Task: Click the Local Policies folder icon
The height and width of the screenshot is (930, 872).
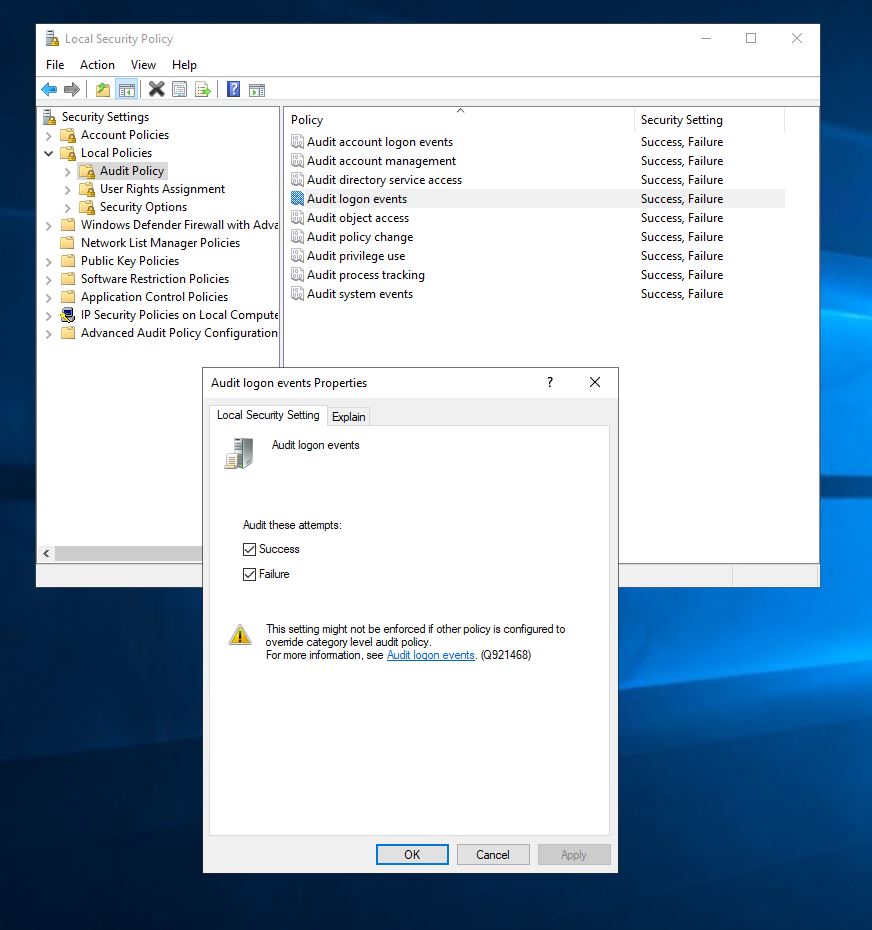Action: (68, 153)
